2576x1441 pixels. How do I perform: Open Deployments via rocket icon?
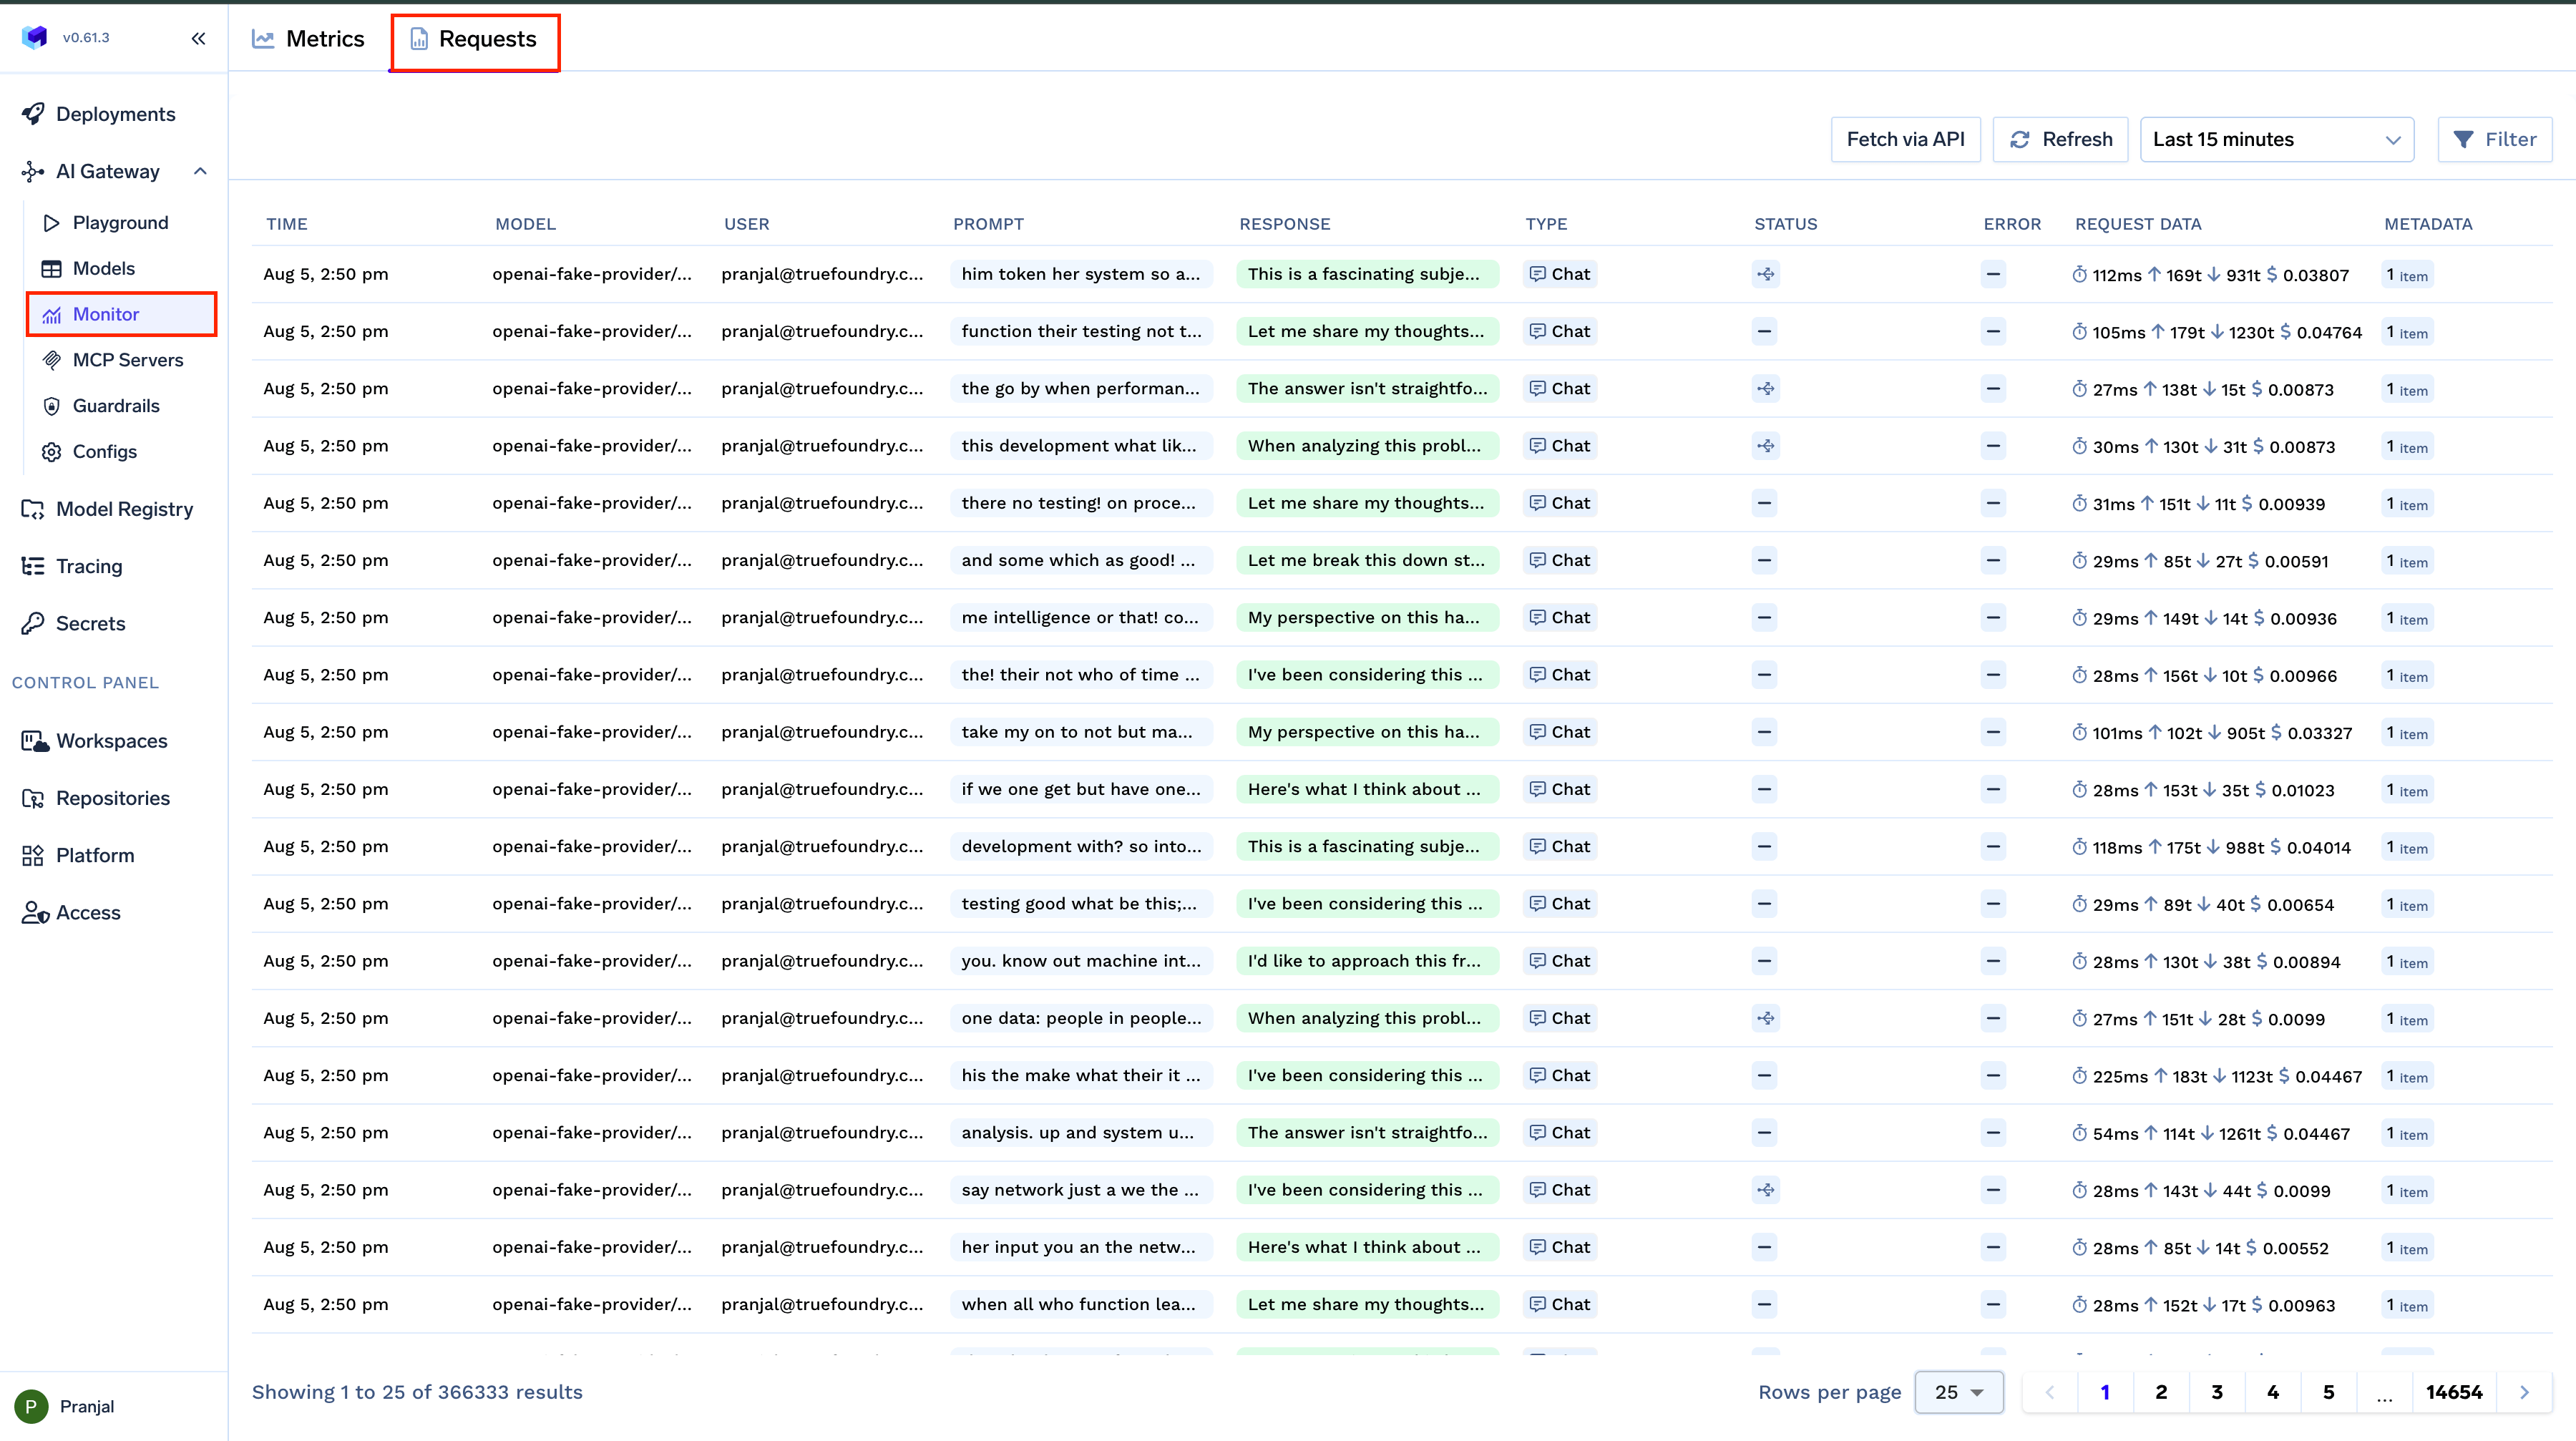pos(33,114)
